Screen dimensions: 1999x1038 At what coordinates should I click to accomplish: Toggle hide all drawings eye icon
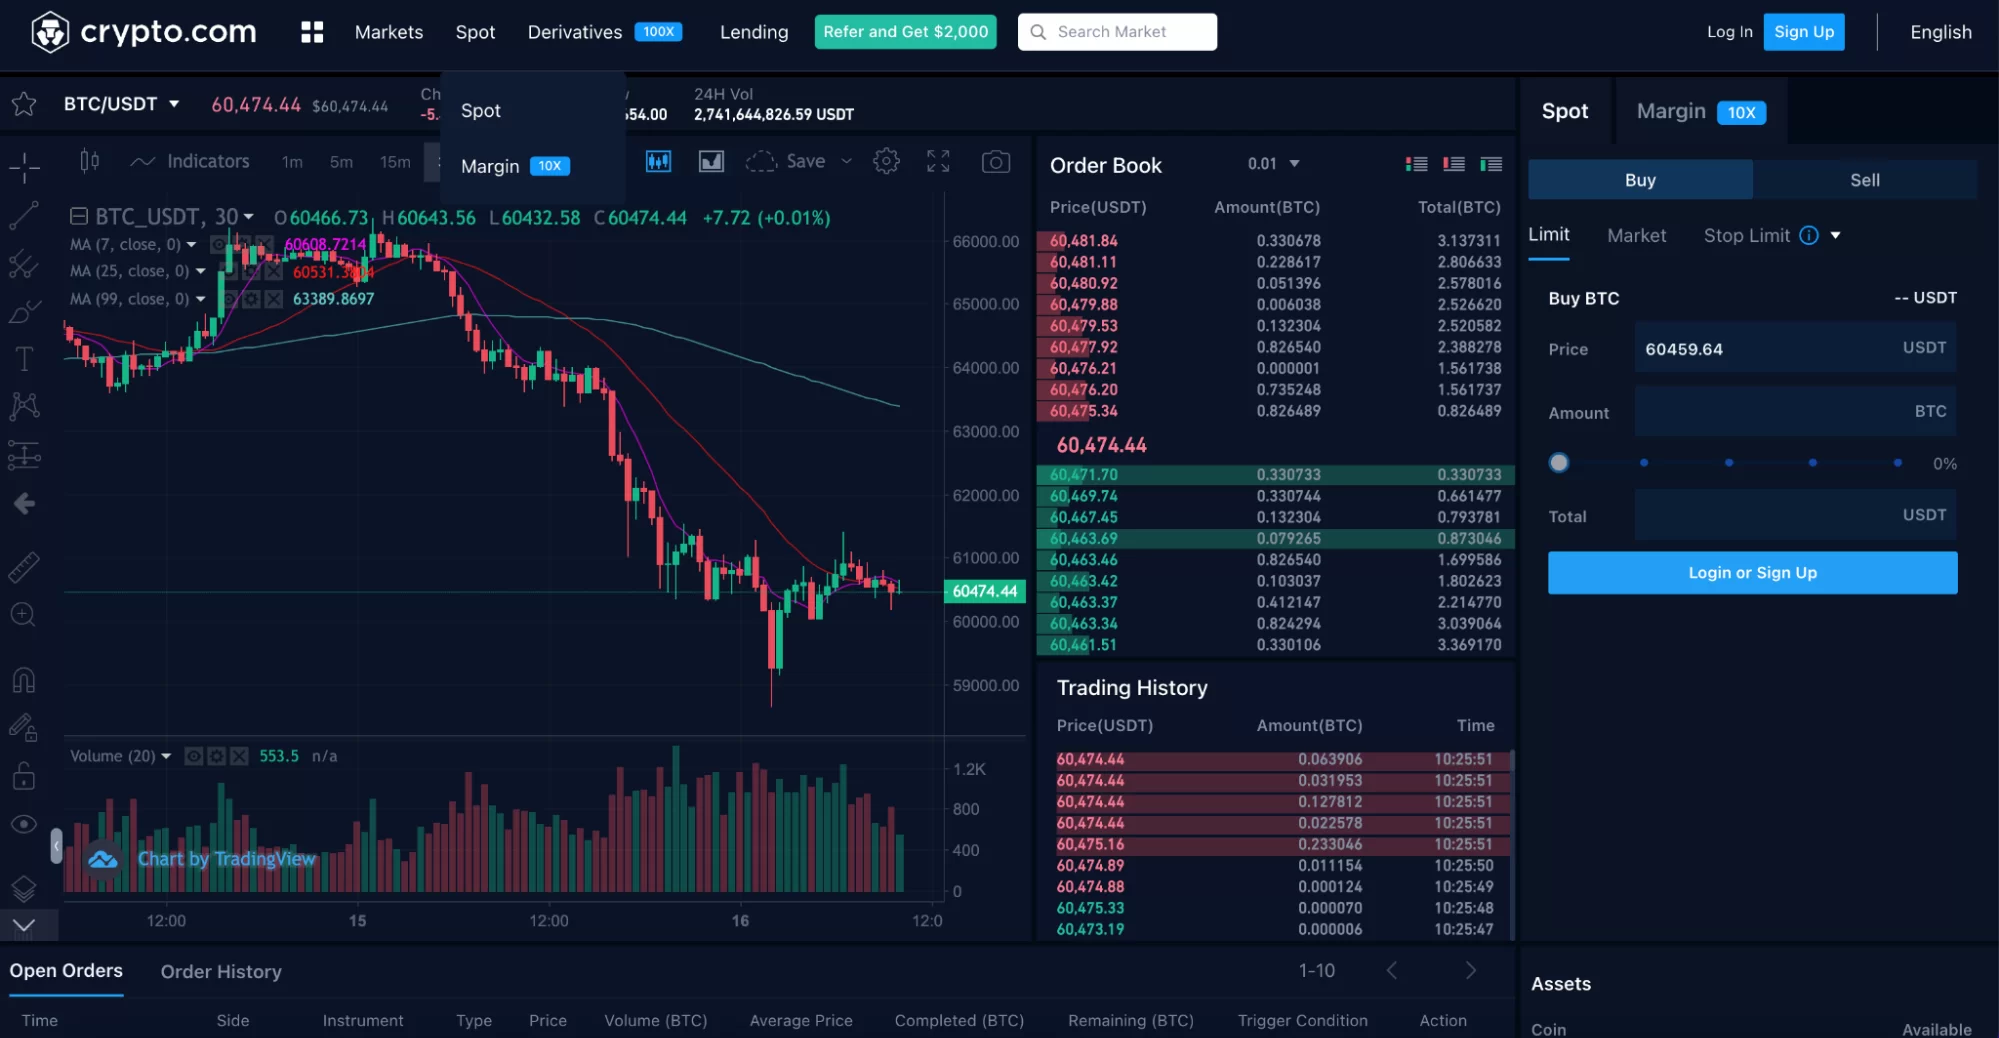tap(24, 824)
